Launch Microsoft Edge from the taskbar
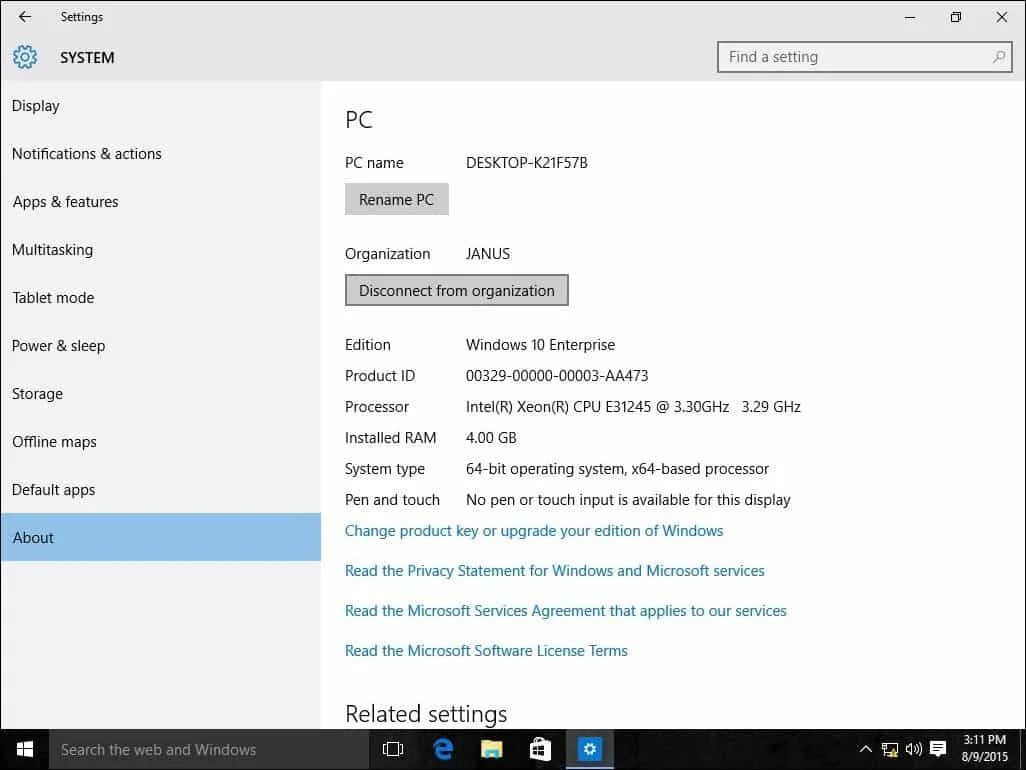This screenshot has width=1026, height=770. tap(443, 750)
